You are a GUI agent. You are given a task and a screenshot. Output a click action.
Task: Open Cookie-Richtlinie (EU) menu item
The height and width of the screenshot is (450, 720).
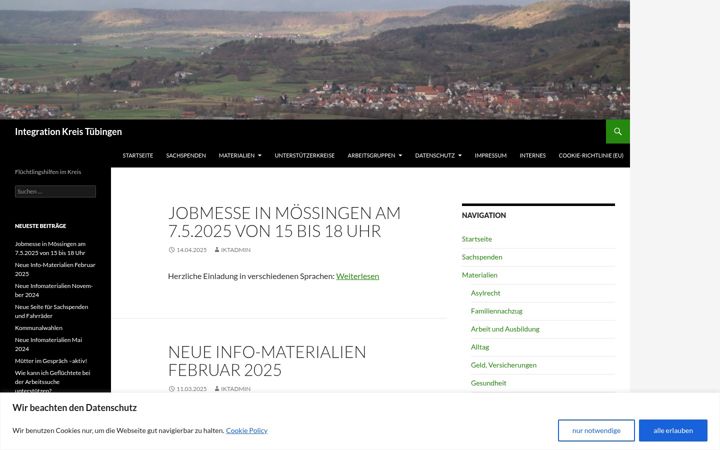[x=591, y=156]
